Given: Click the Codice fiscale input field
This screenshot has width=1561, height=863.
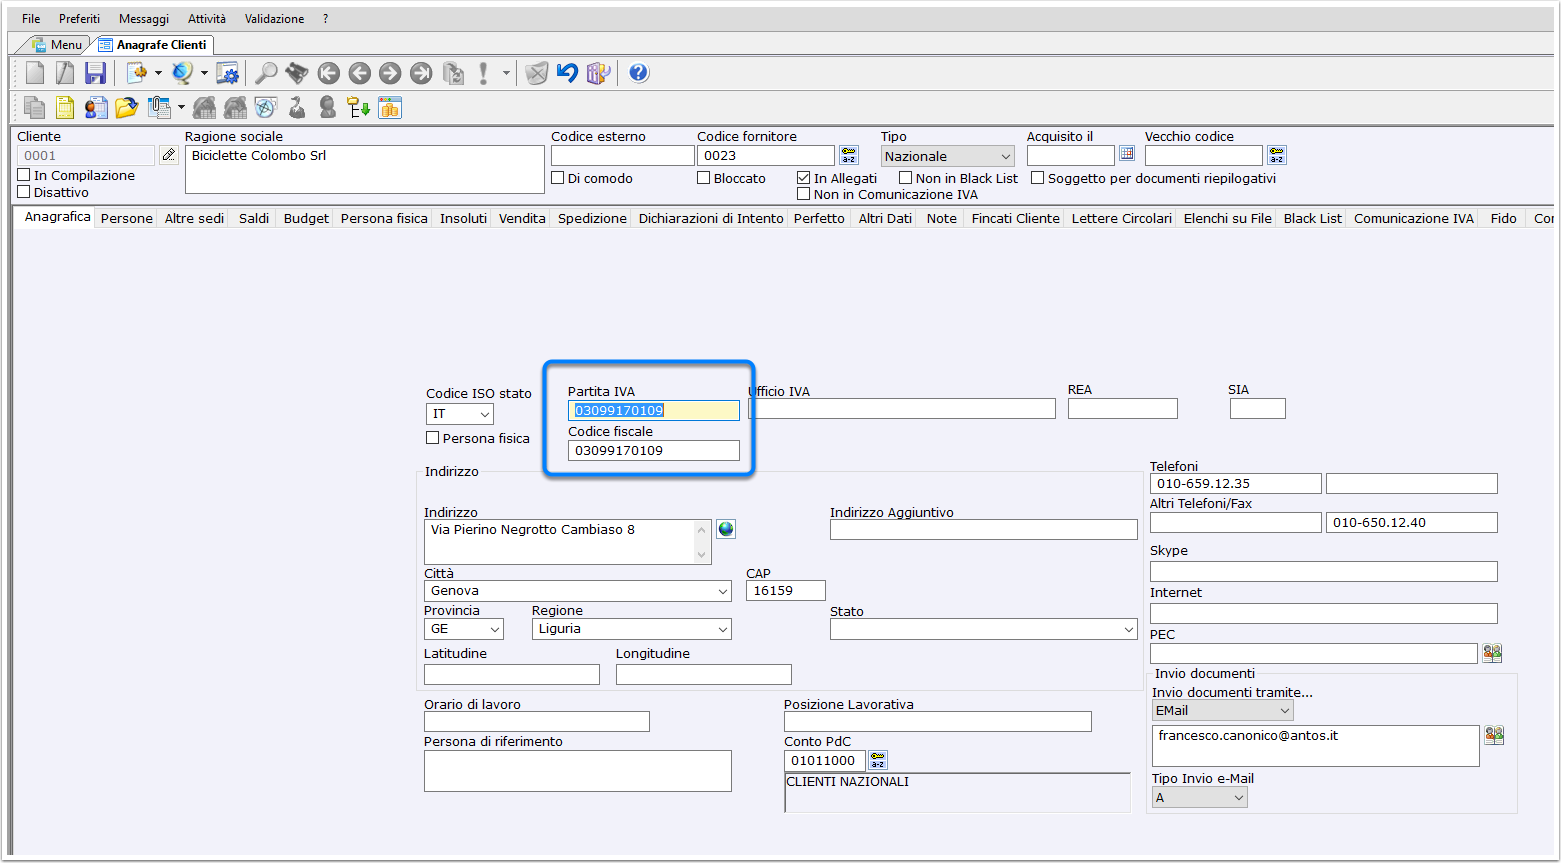Looking at the screenshot, I should point(654,450).
